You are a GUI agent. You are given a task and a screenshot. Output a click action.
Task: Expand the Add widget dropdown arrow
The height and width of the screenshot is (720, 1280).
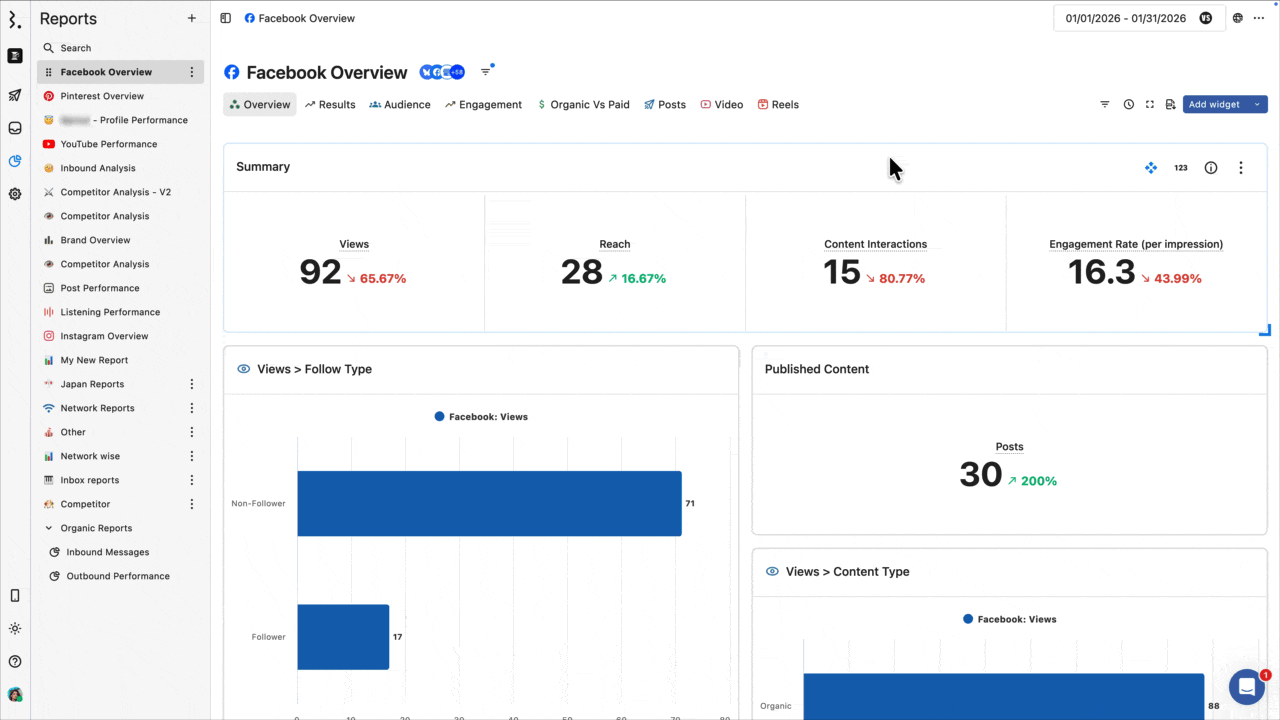point(1257,105)
